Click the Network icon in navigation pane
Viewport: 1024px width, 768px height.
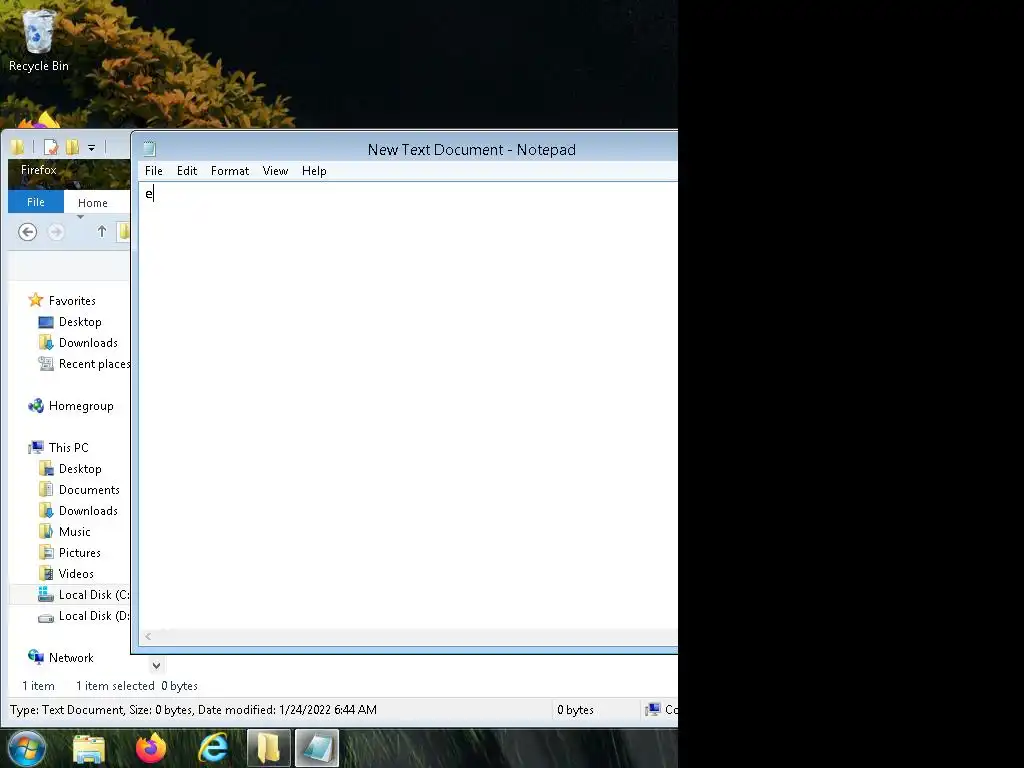pos(35,657)
